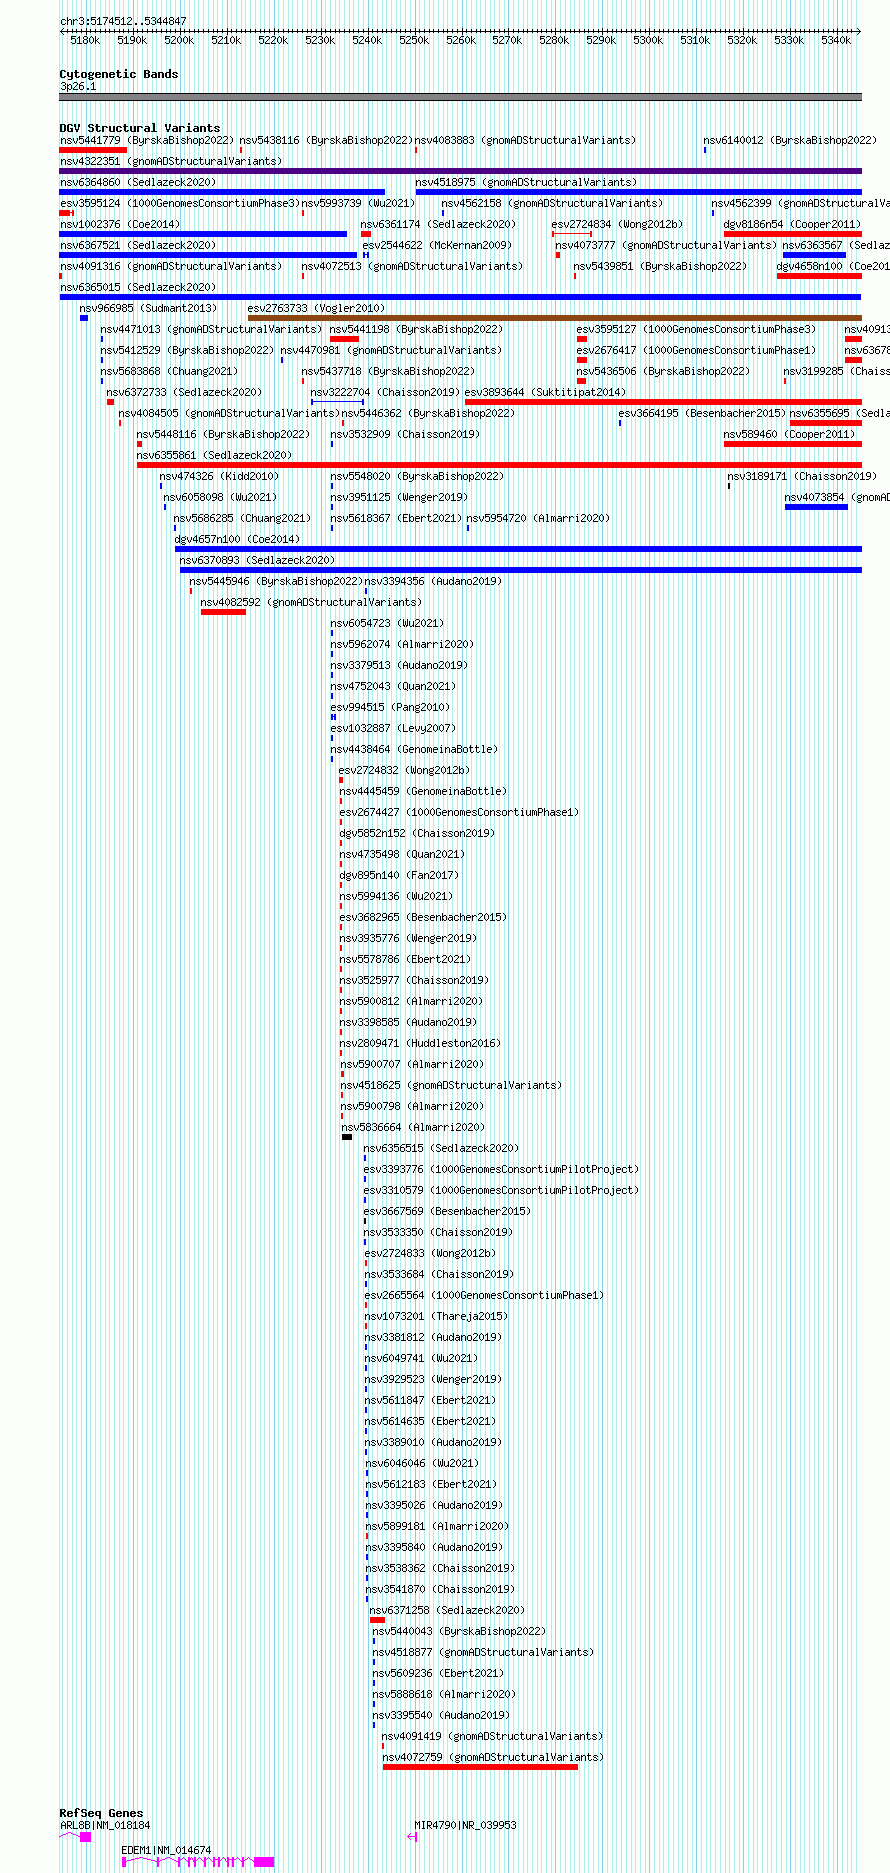This screenshot has height=1873, width=890.
Task: Click the nsv4562158 gnomAD variant label
Action: (x=552, y=204)
